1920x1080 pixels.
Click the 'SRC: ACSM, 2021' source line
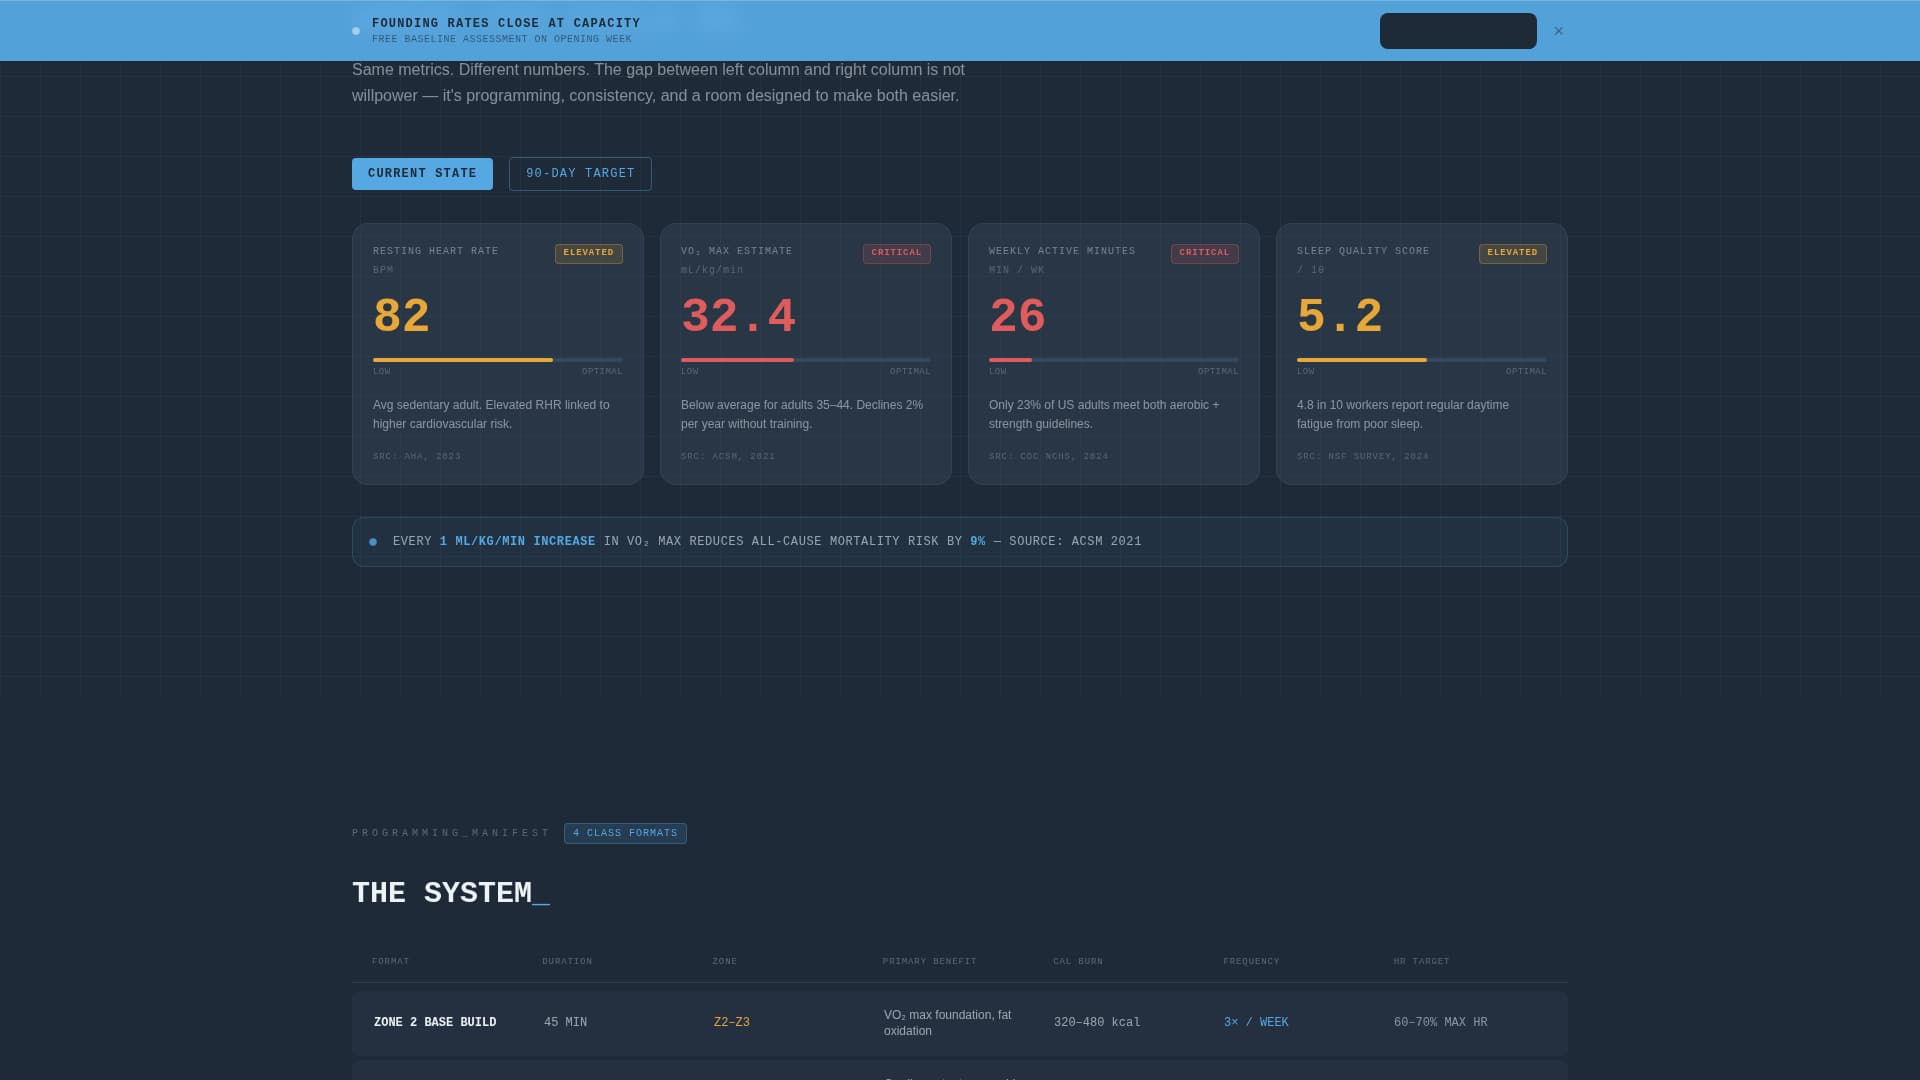(728, 457)
